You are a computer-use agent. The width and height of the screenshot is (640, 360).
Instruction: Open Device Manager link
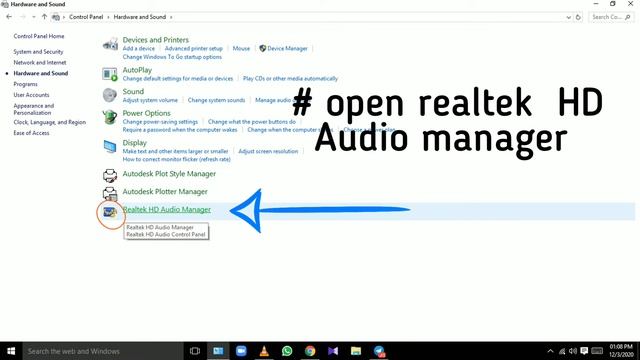point(287,49)
